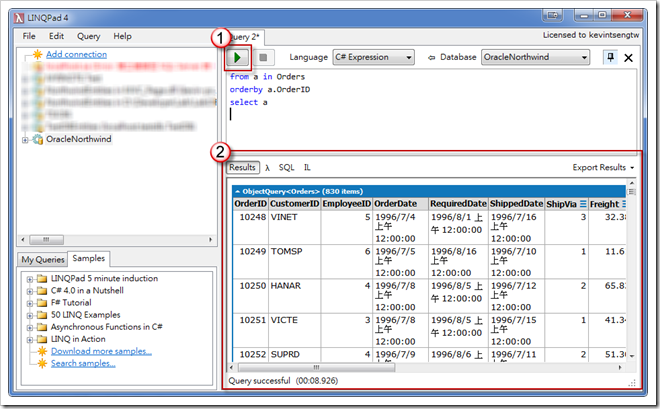The height and width of the screenshot is (409, 660).
Task: Switch to the lambda results tab
Action: 267,168
